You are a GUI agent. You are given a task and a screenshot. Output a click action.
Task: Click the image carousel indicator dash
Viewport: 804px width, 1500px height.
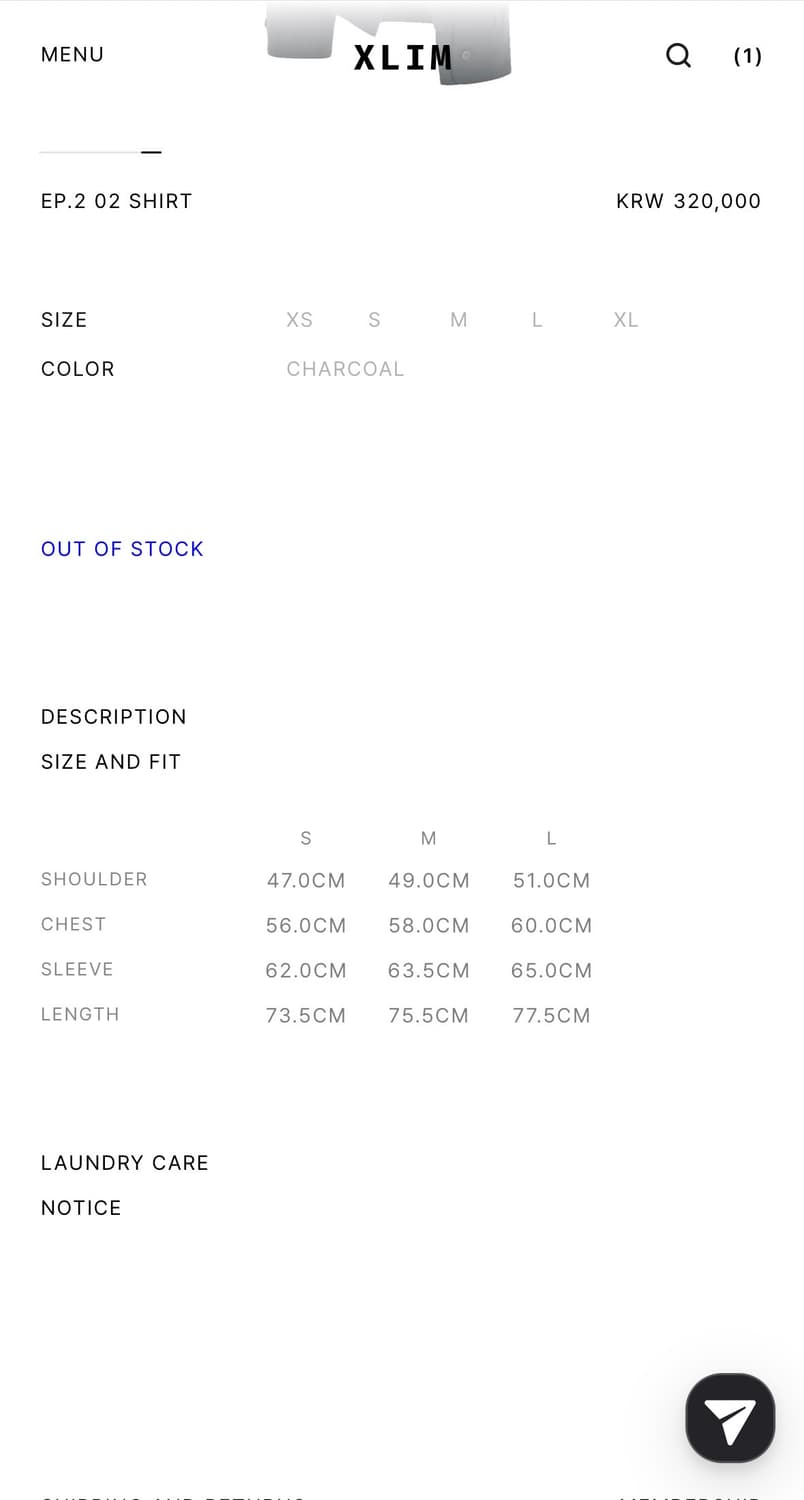151,152
